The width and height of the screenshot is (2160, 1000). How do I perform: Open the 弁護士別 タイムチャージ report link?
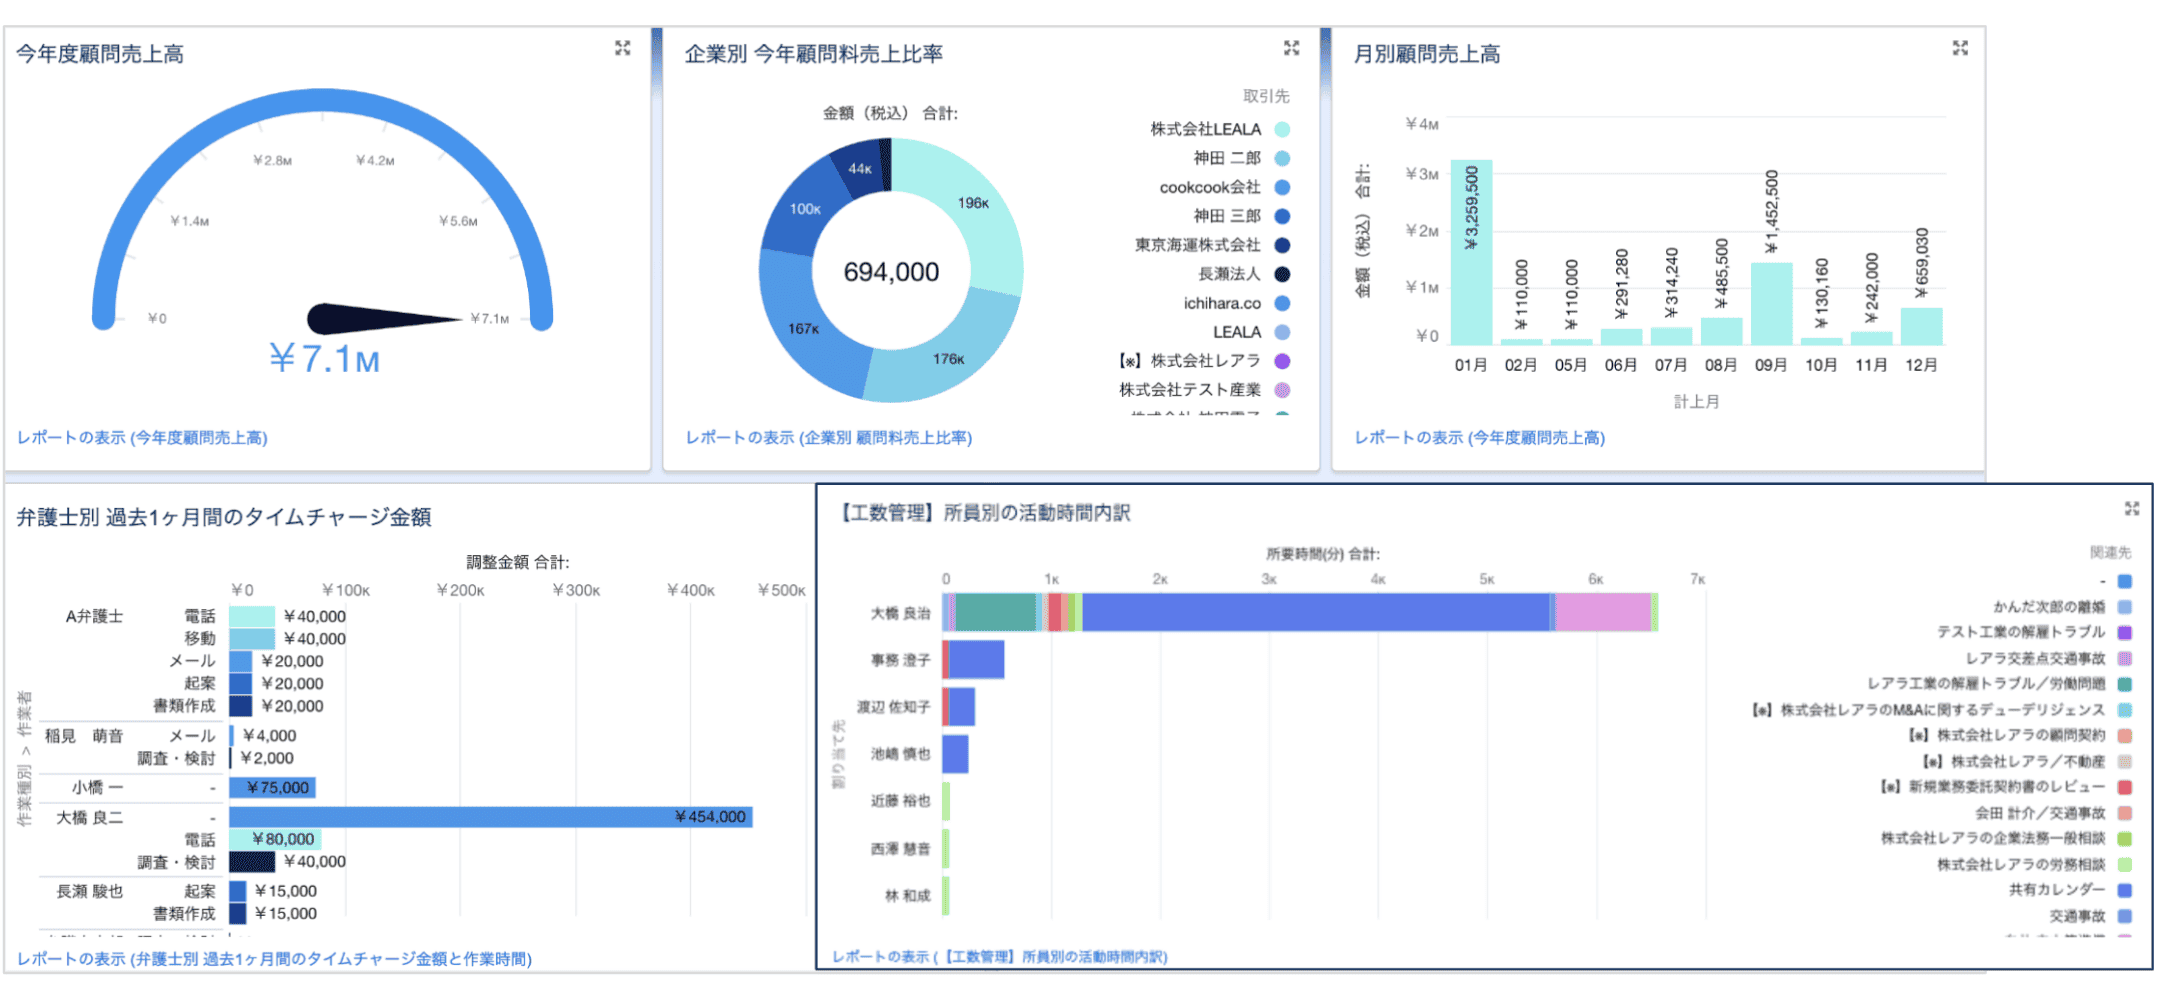pos(274,959)
